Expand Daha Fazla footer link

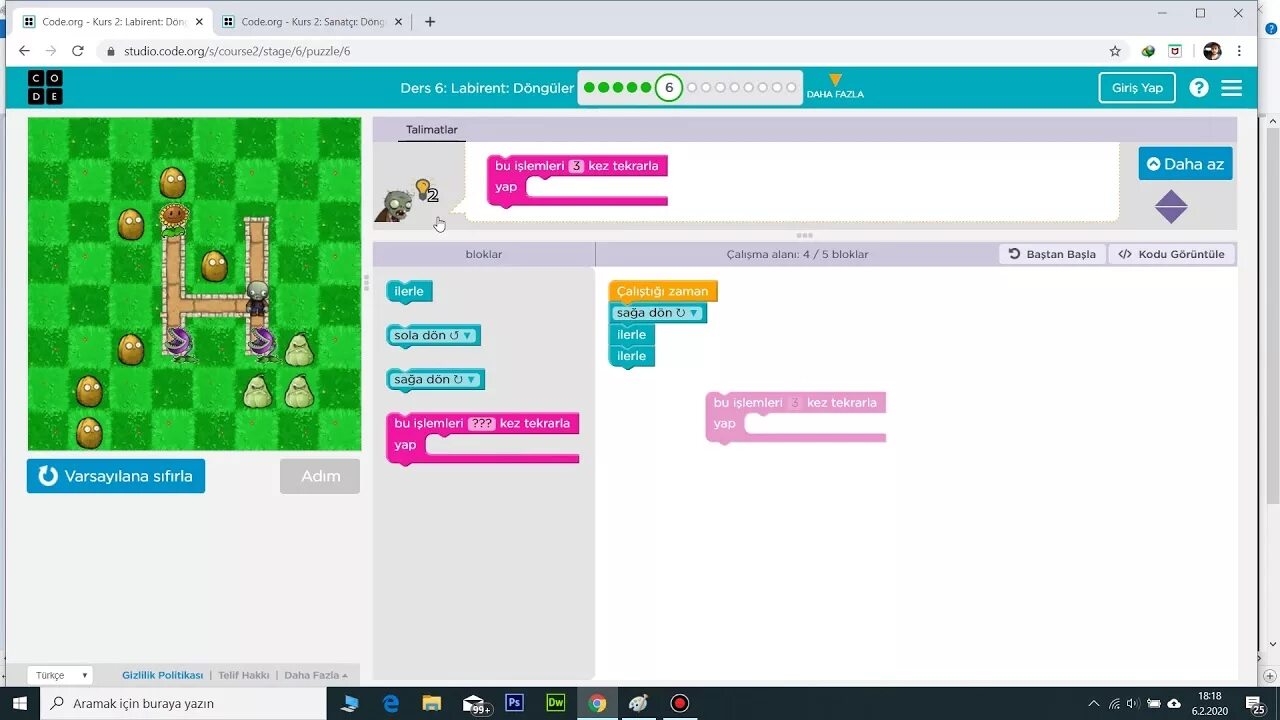315,675
